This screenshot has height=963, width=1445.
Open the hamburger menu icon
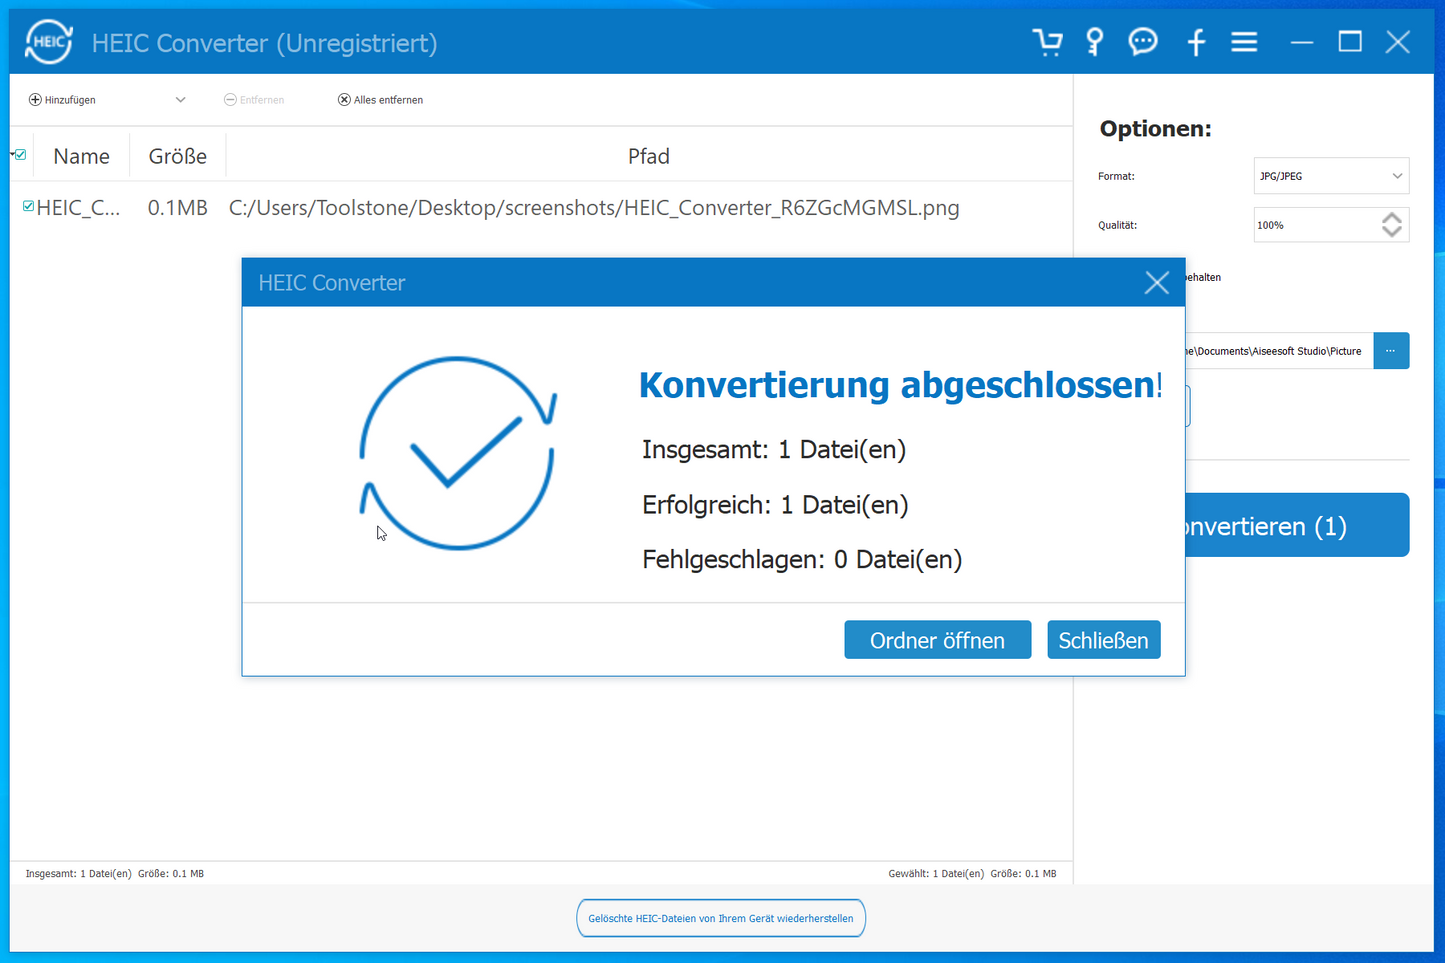pyautogui.click(x=1244, y=42)
